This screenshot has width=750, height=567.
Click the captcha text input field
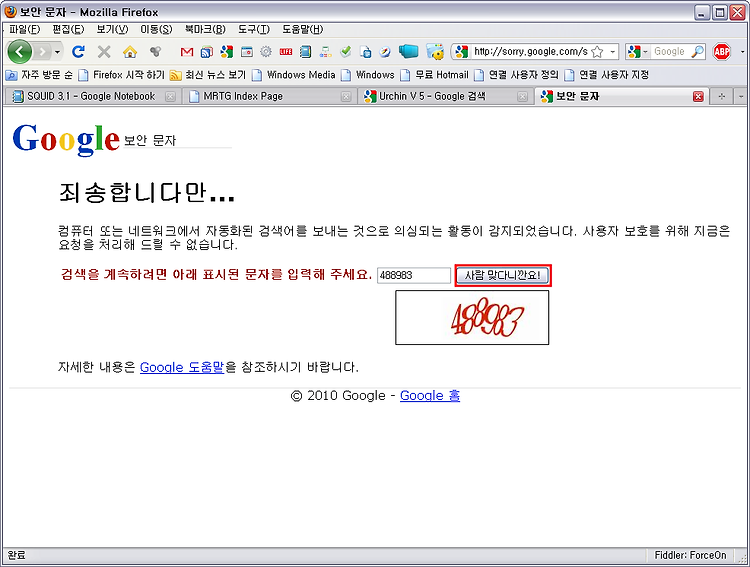(x=414, y=275)
